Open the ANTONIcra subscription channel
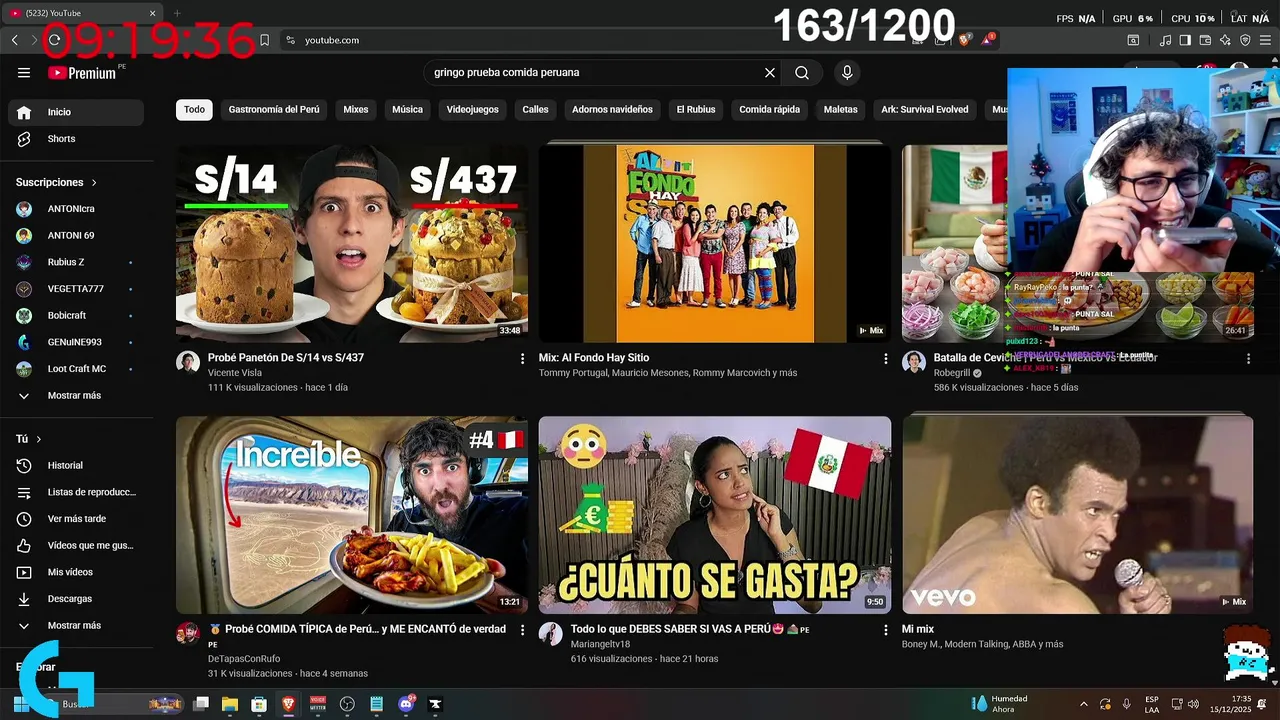 (x=76, y=209)
